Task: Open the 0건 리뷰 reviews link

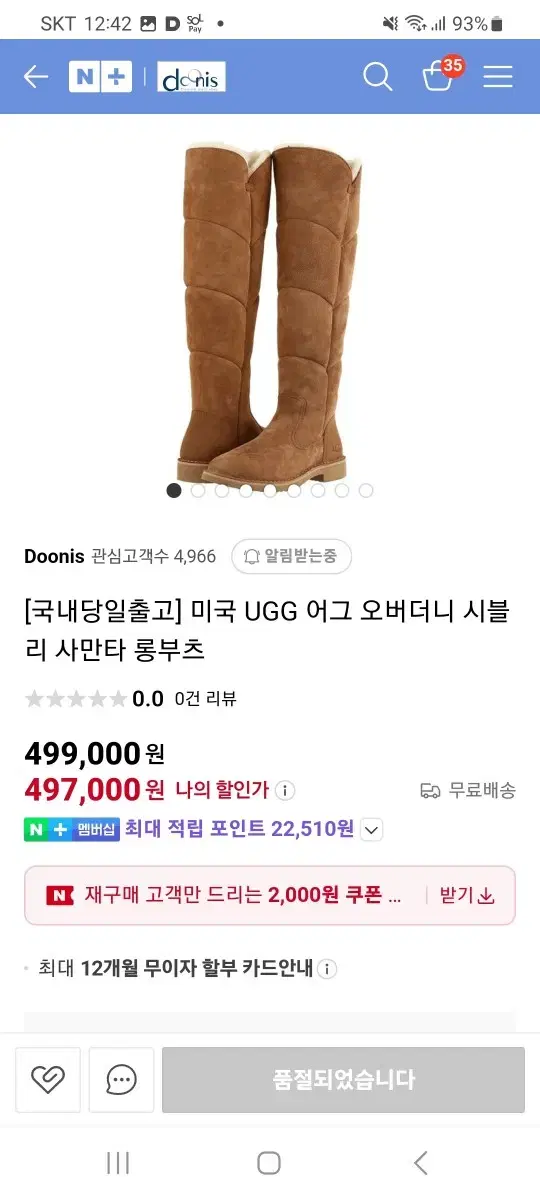Action: click(205, 699)
